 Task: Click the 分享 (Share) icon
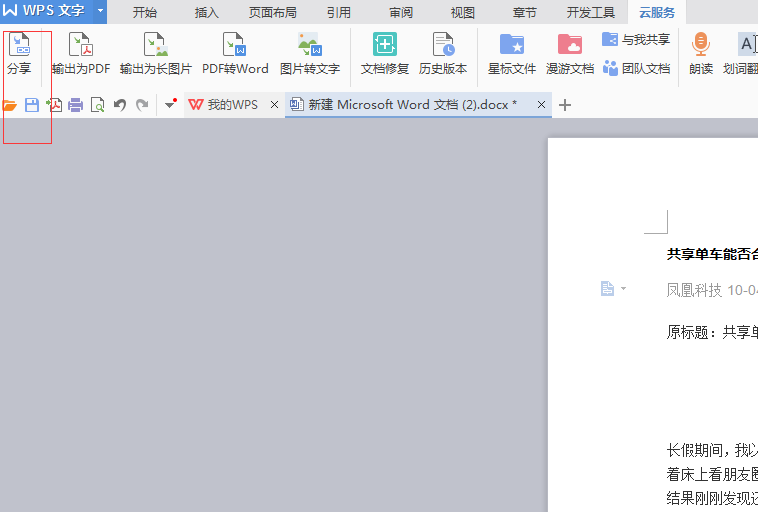point(19,53)
